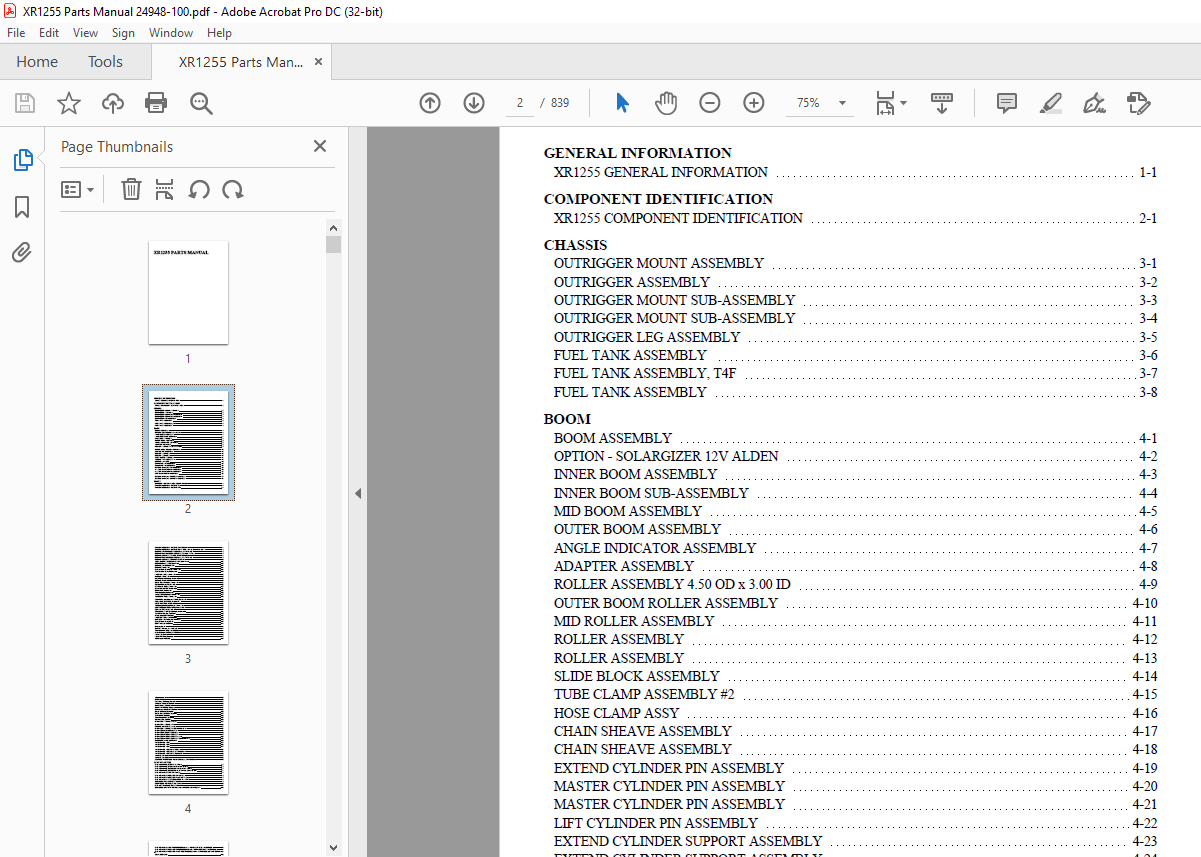Click the thumbnails scrollbar down arrow

click(x=334, y=848)
